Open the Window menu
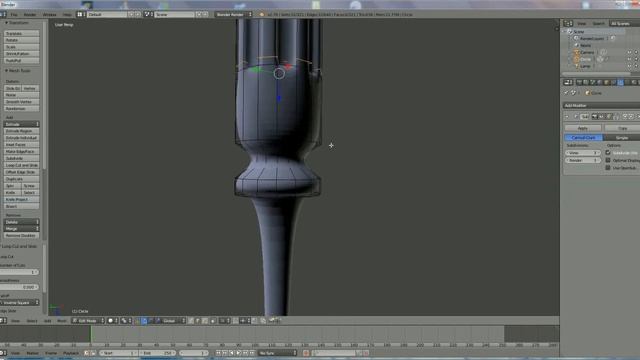The width and height of the screenshot is (640, 360). (50, 14)
